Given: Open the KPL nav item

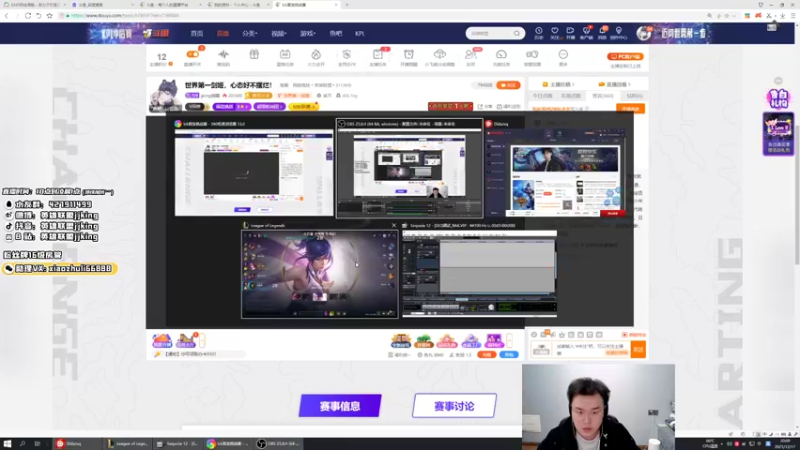Looking at the screenshot, I should 360,33.
